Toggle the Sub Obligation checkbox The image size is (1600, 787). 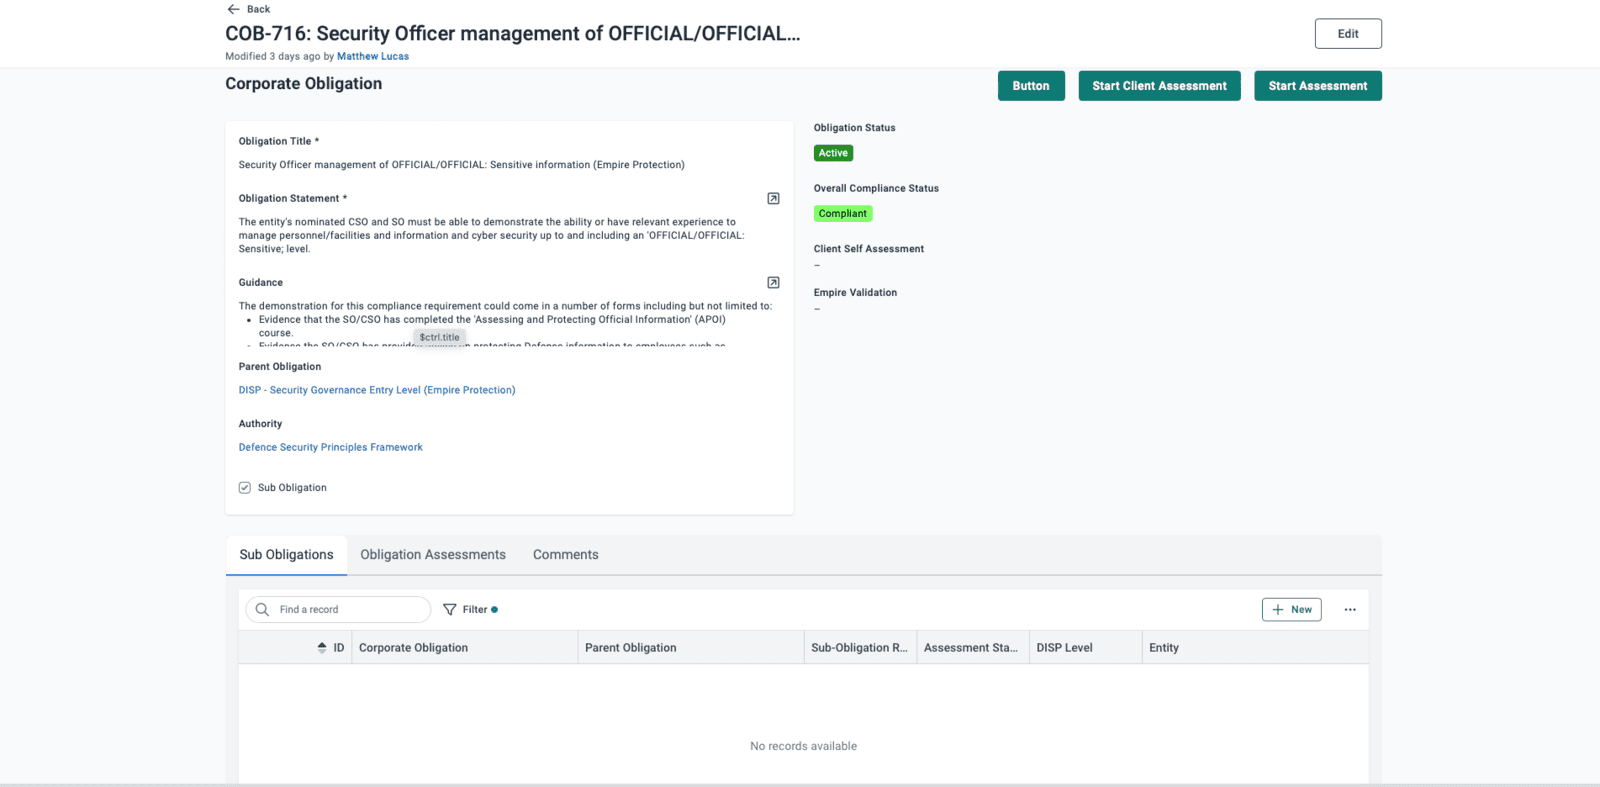coord(245,488)
